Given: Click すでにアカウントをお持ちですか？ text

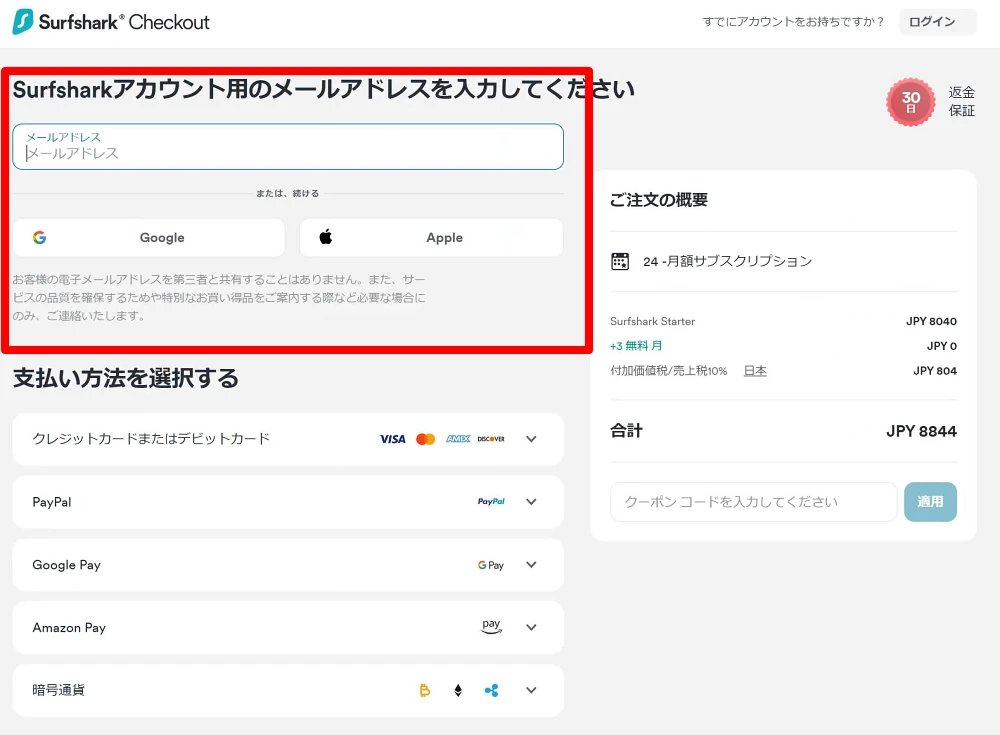Looking at the screenshot, I should click(793, 22).
